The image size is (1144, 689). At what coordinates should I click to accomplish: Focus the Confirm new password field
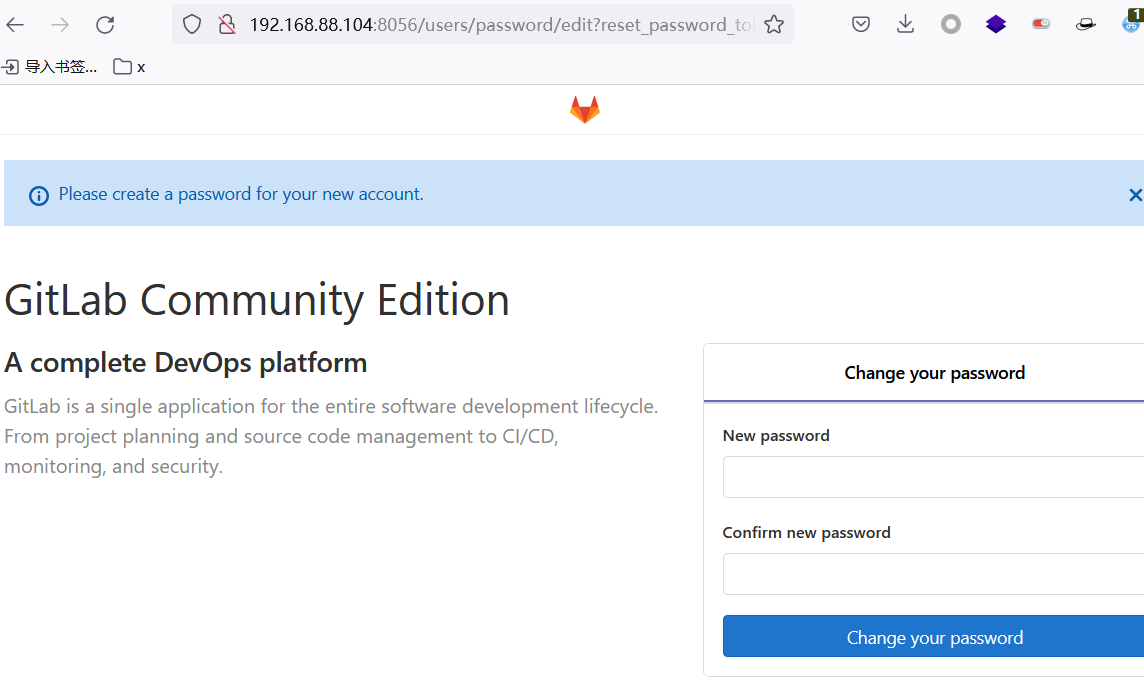(933, 574)
